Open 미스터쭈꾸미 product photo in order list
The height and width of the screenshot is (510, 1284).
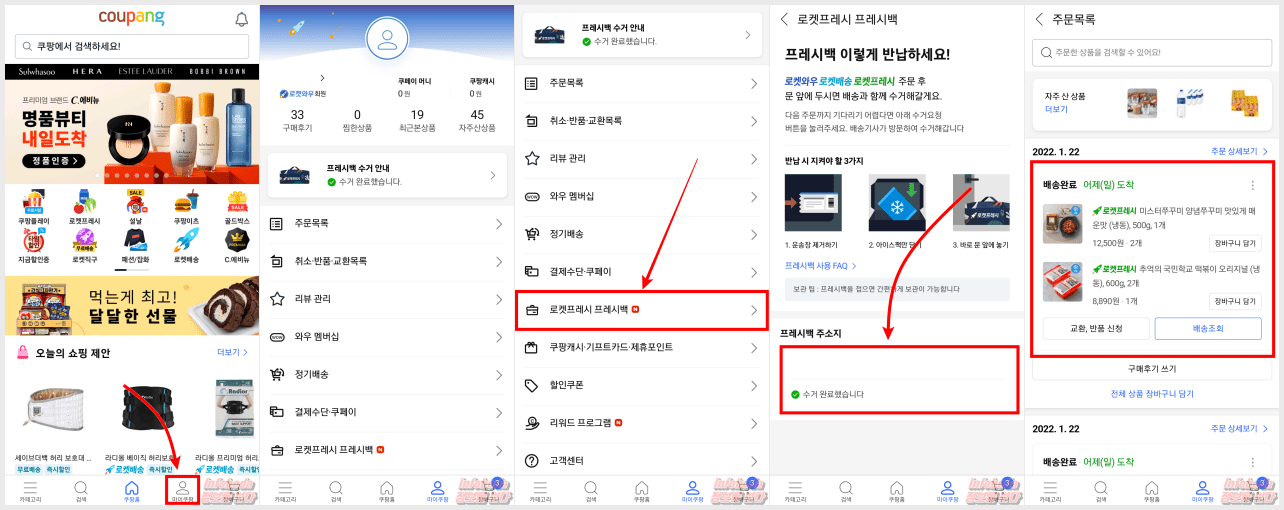pos(1063,224)
